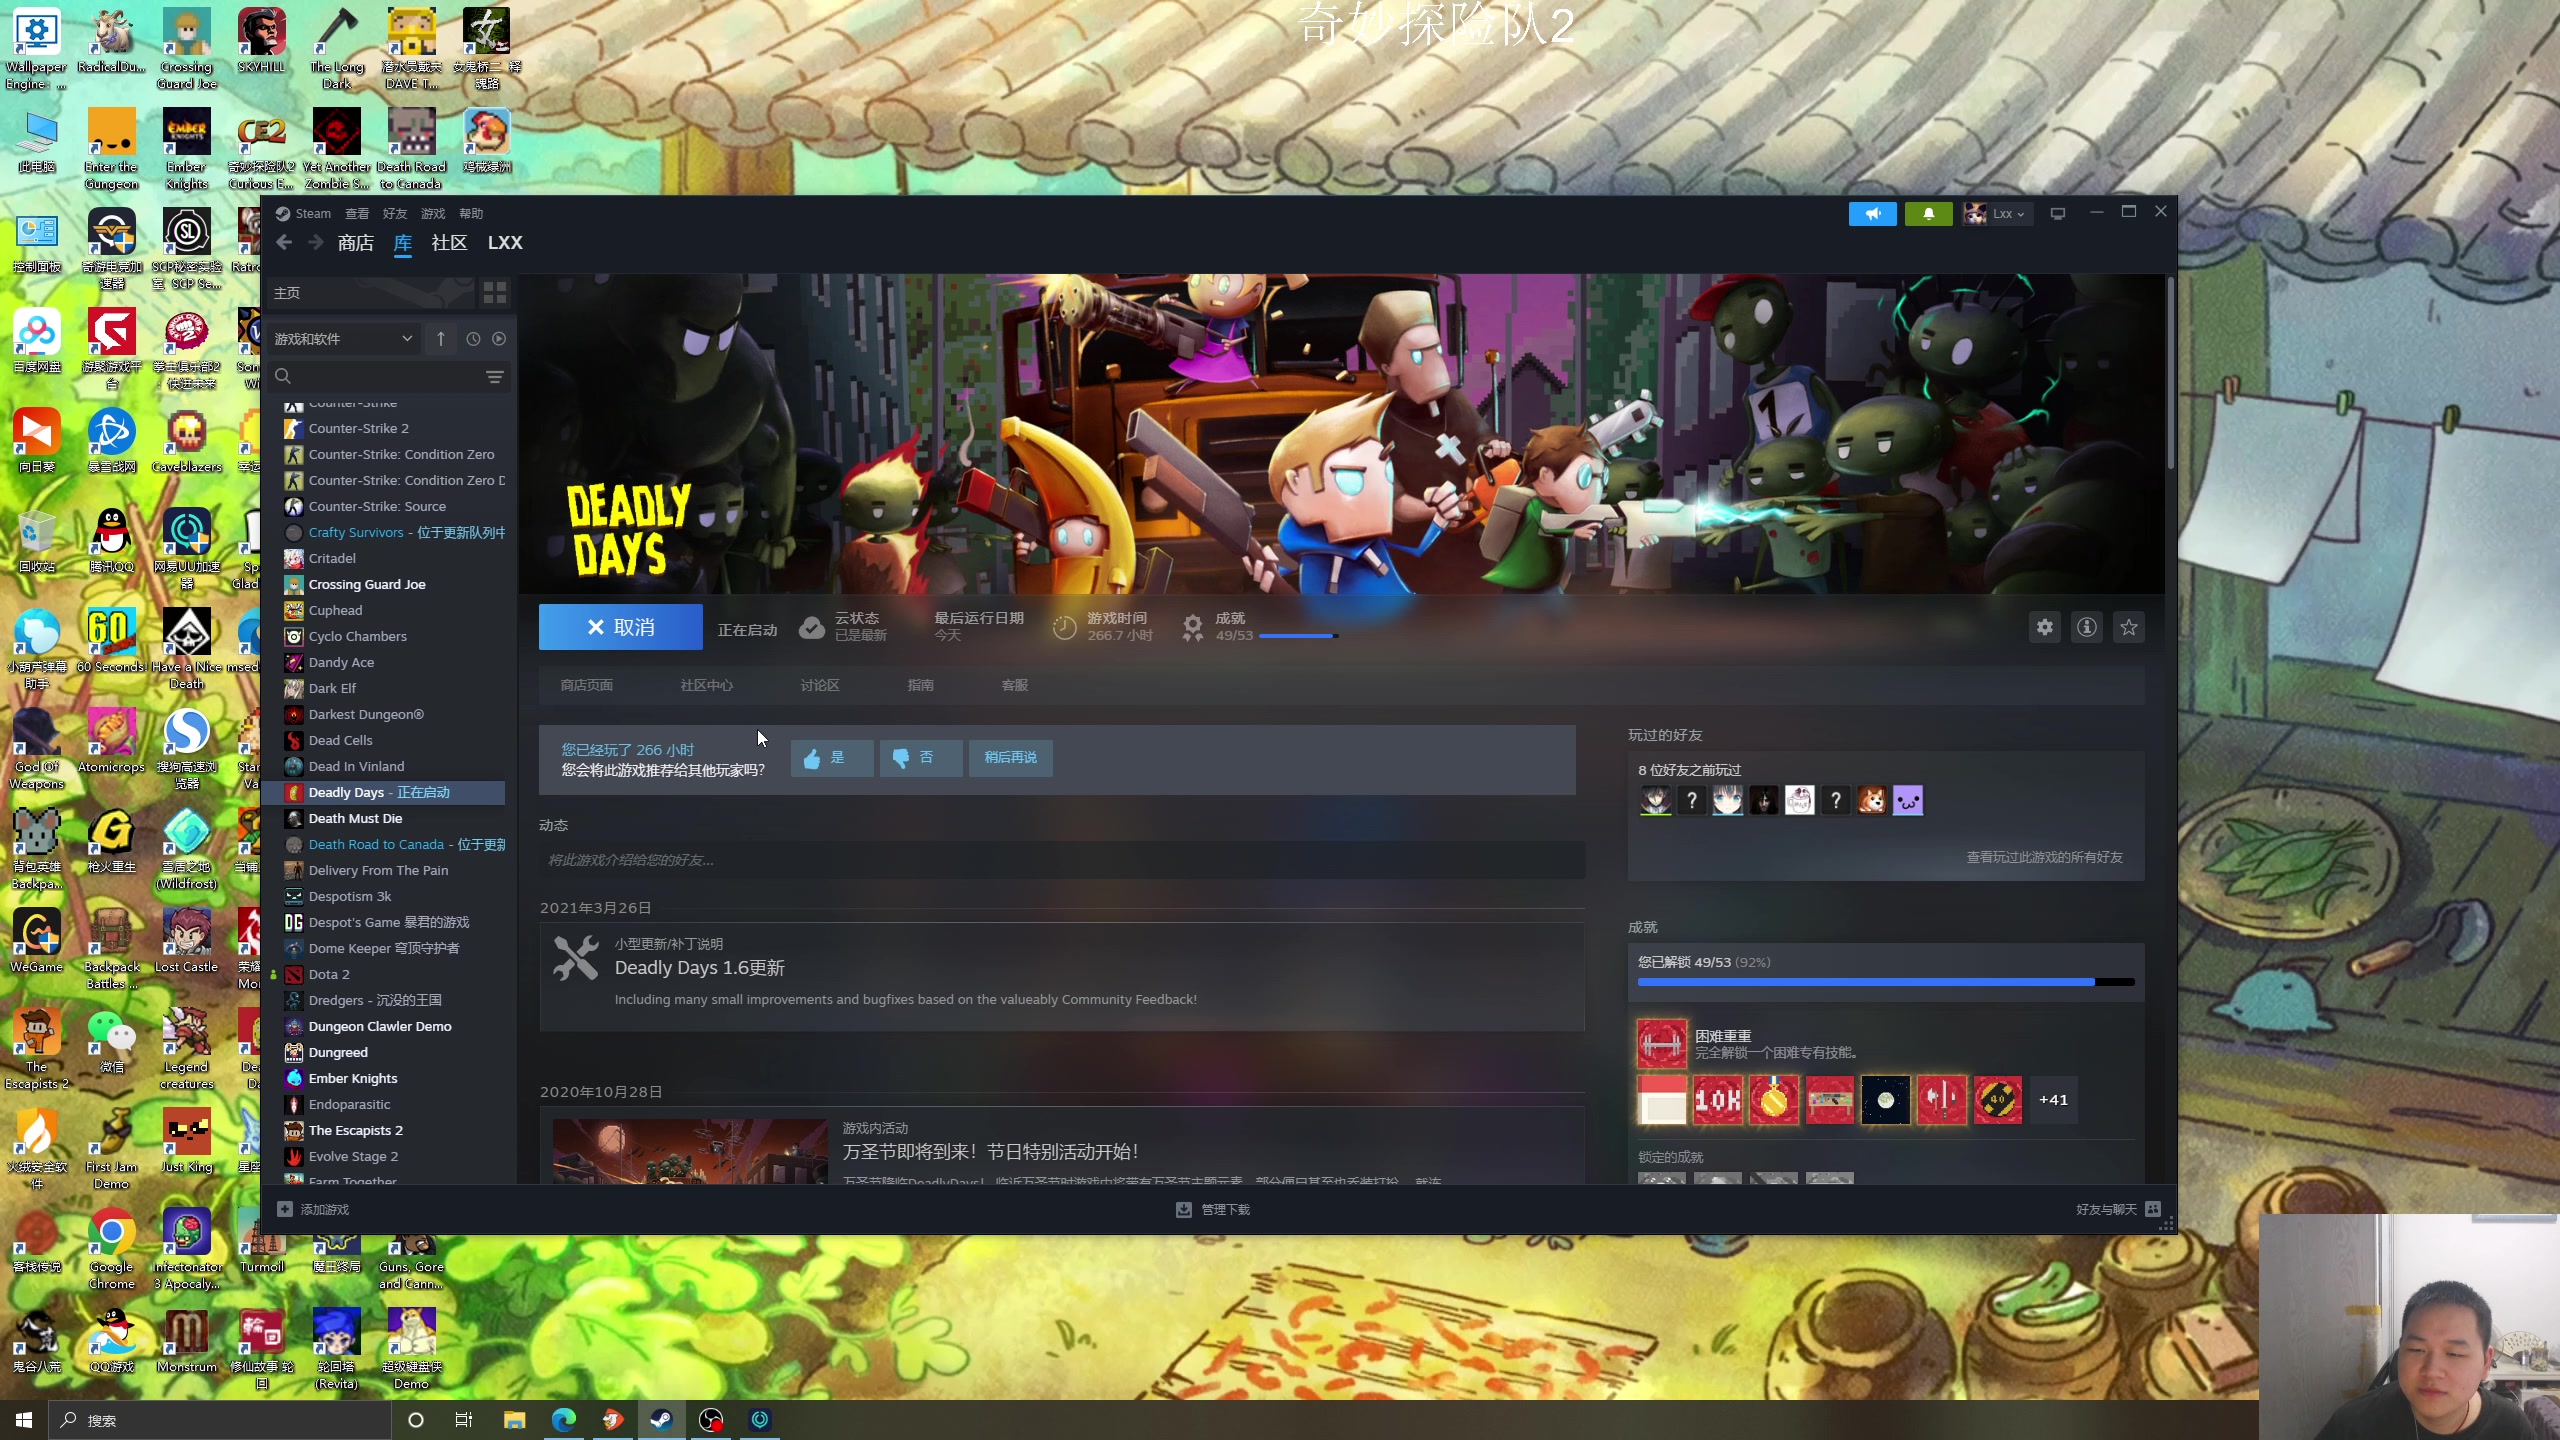Image resolution: width=2560 pixels, height=1440 pixels.
Task: Open File Explorer from the taskbar
Action: pyautogui.click(x=514, y=1420)
